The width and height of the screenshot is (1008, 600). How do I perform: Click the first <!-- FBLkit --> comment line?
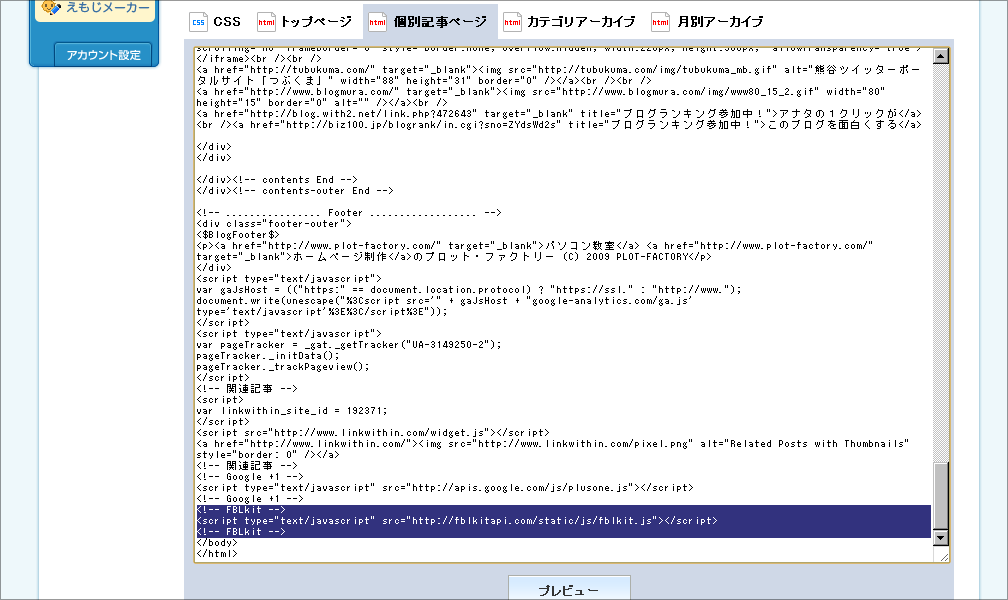(240, 510)
